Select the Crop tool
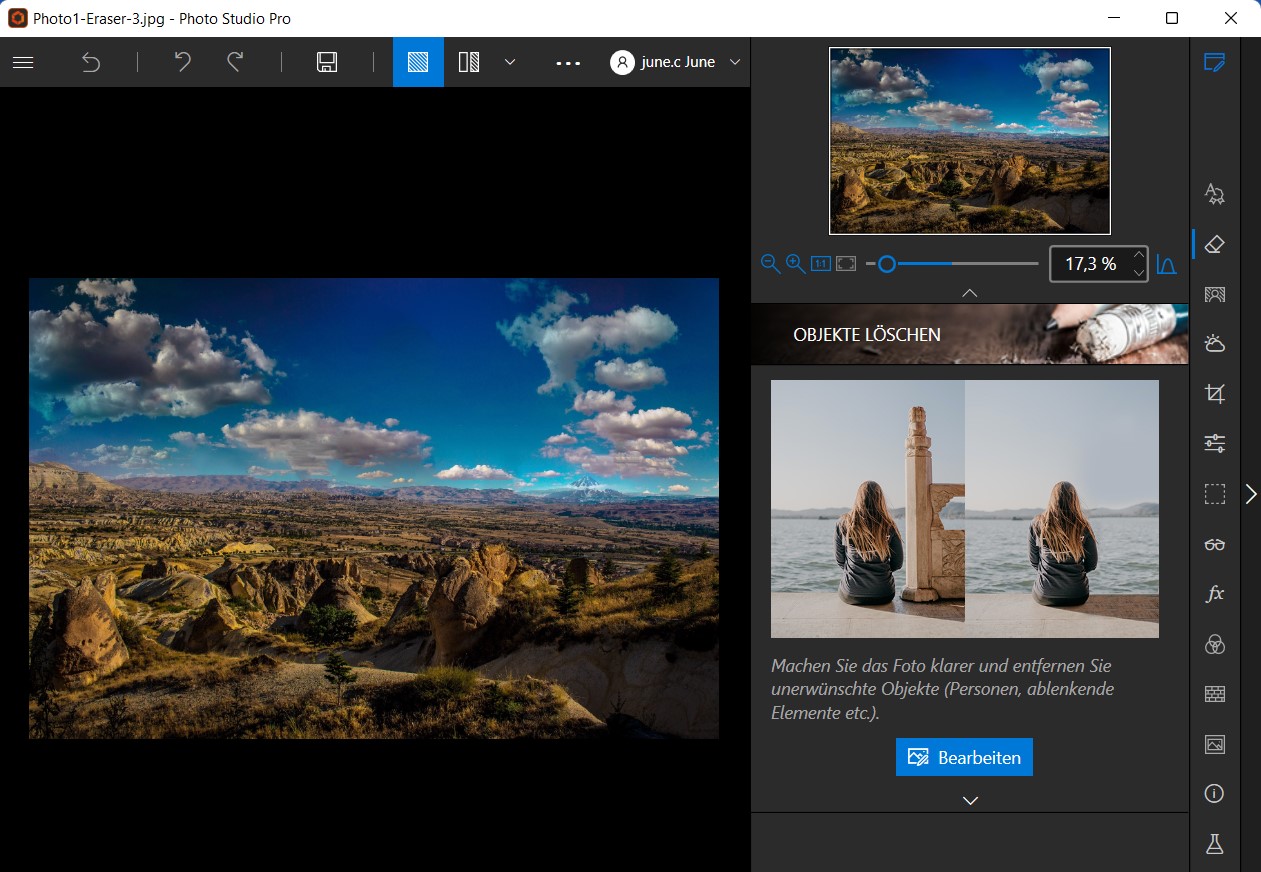The height and width of the screenshot is (872, 1261). [x=1215, y=394]
